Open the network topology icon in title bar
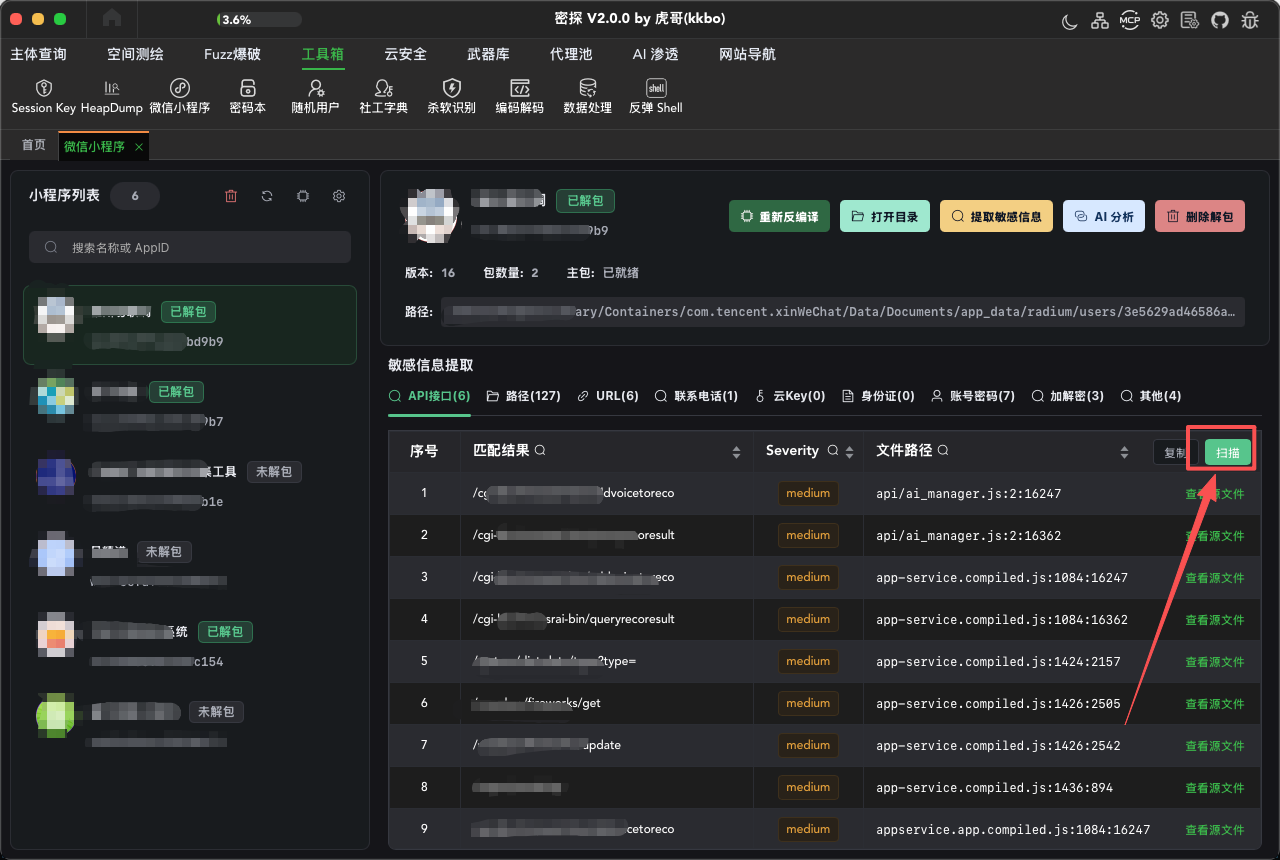The width and height of the screenshot is (1280, 860). point(1100,20)
